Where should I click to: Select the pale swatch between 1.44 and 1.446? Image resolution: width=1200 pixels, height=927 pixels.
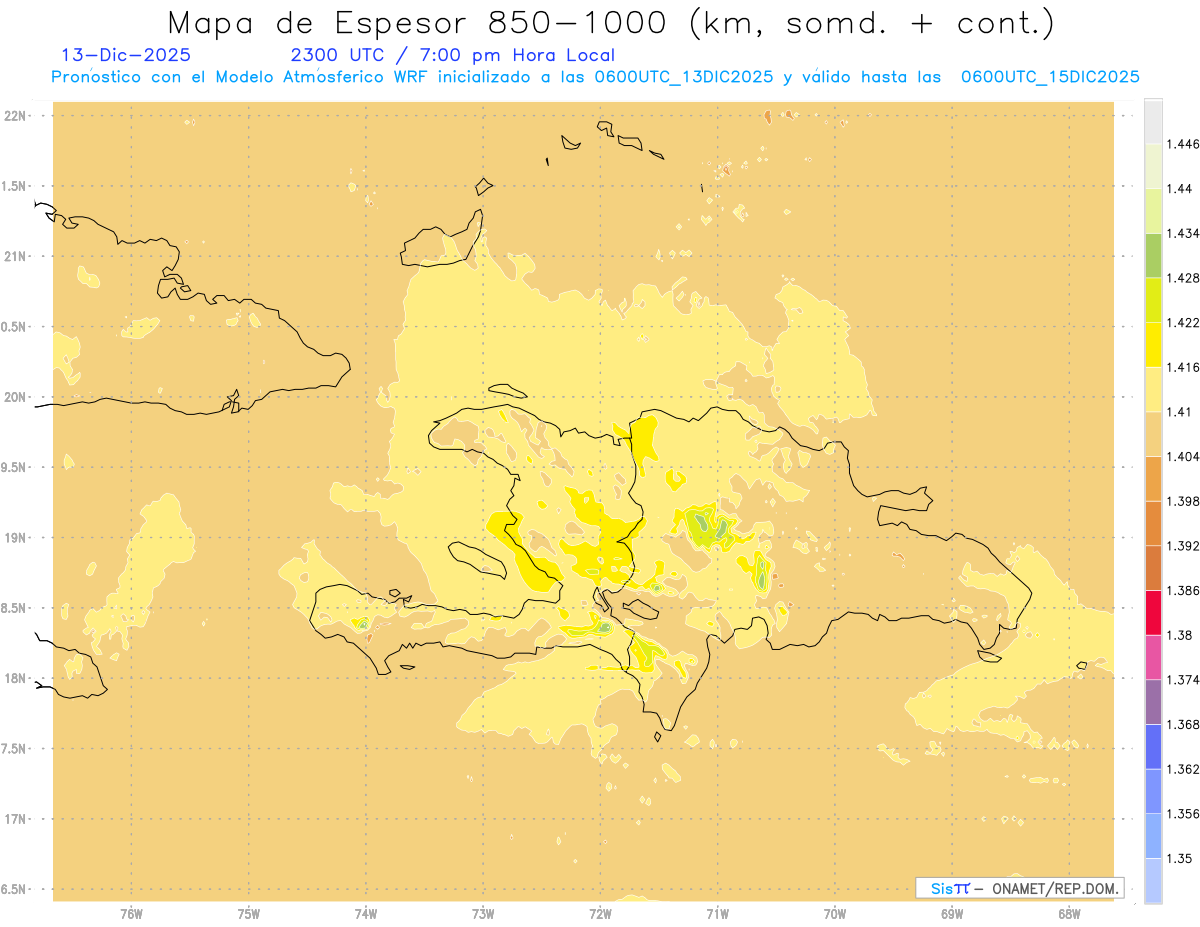click(x=1153, y=166)
